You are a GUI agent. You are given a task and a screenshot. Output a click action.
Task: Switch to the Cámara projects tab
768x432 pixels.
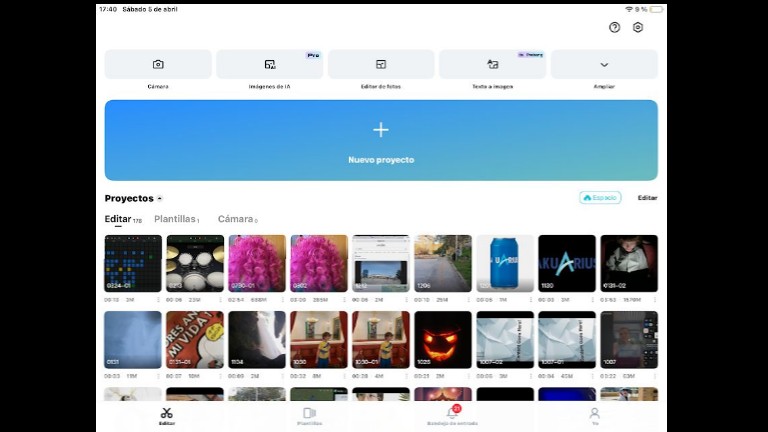pos(236,219)
